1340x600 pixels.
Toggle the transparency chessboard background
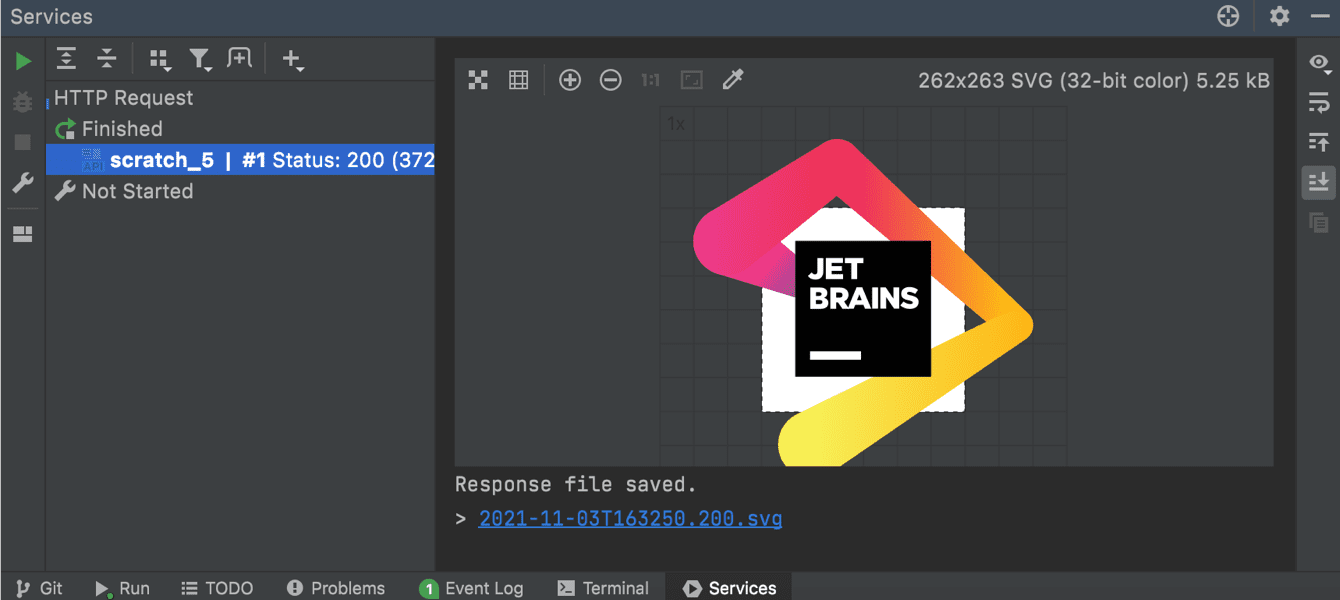point(478,80)
